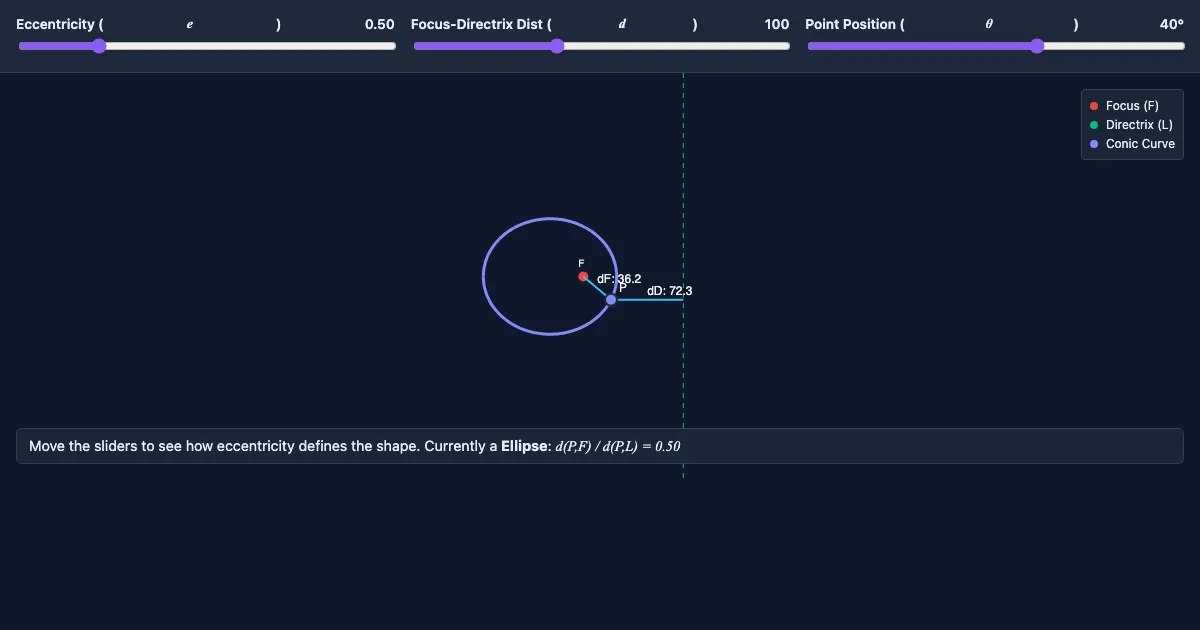Click the Eccentricity slider handle
Screen dimensions: 1200x630
point(98,46)
